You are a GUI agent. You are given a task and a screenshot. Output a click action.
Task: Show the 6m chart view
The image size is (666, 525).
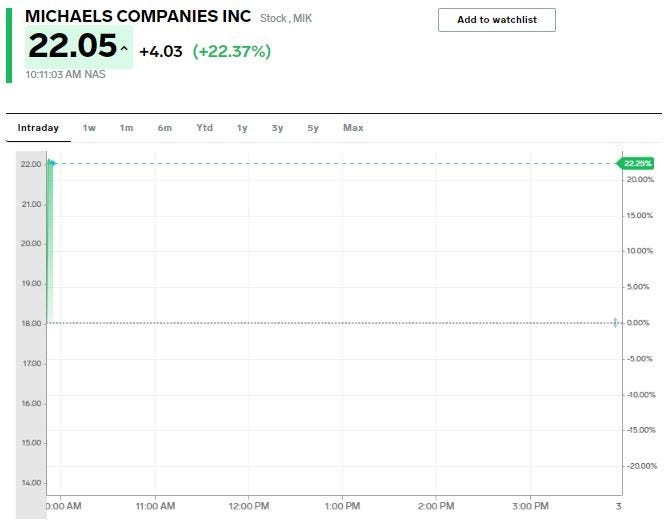[x=164, y=128]
